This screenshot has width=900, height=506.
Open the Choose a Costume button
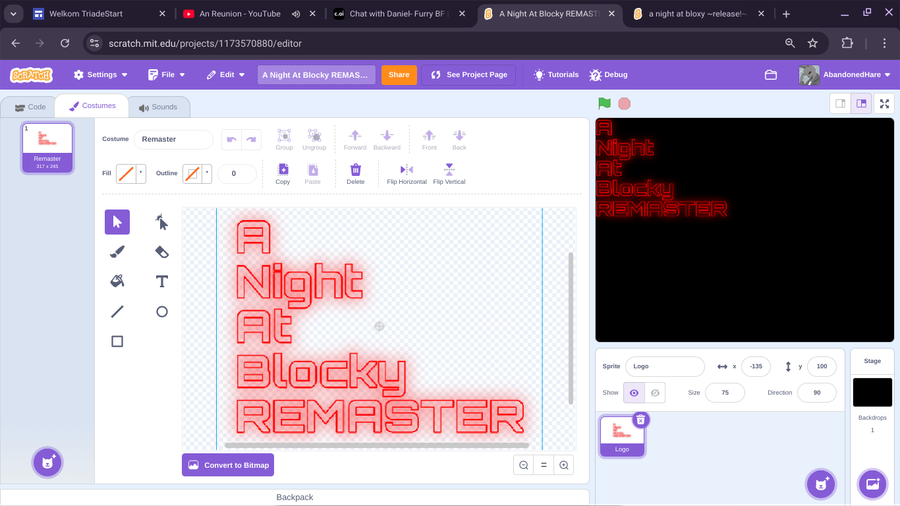(47, 462)
